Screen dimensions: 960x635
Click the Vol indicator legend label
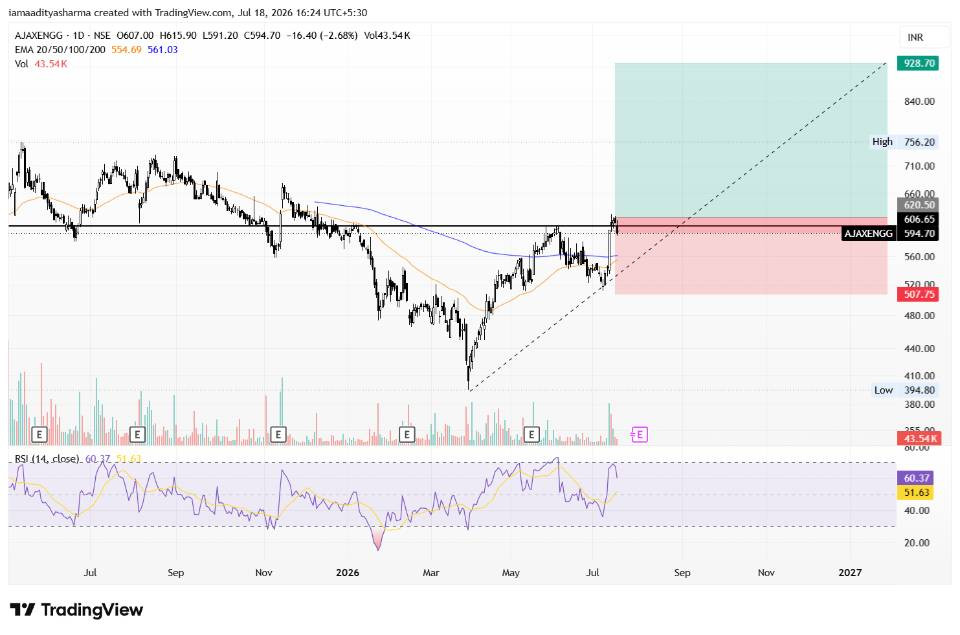tap(21, 64)
